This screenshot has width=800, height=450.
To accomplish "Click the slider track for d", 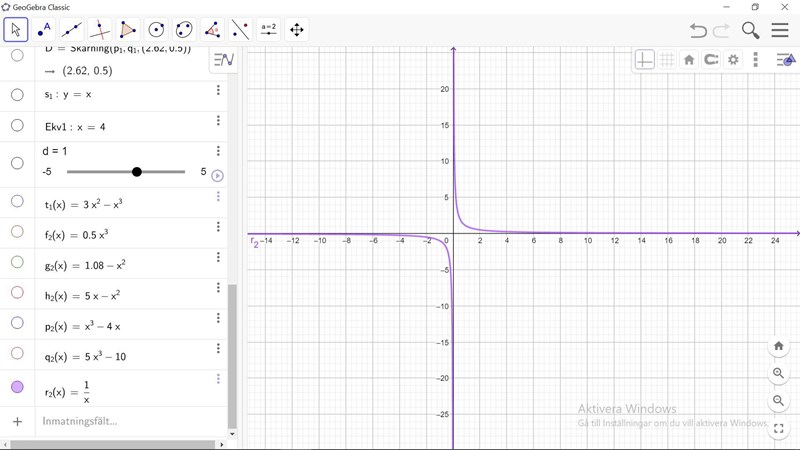I will tap(100, 172).
